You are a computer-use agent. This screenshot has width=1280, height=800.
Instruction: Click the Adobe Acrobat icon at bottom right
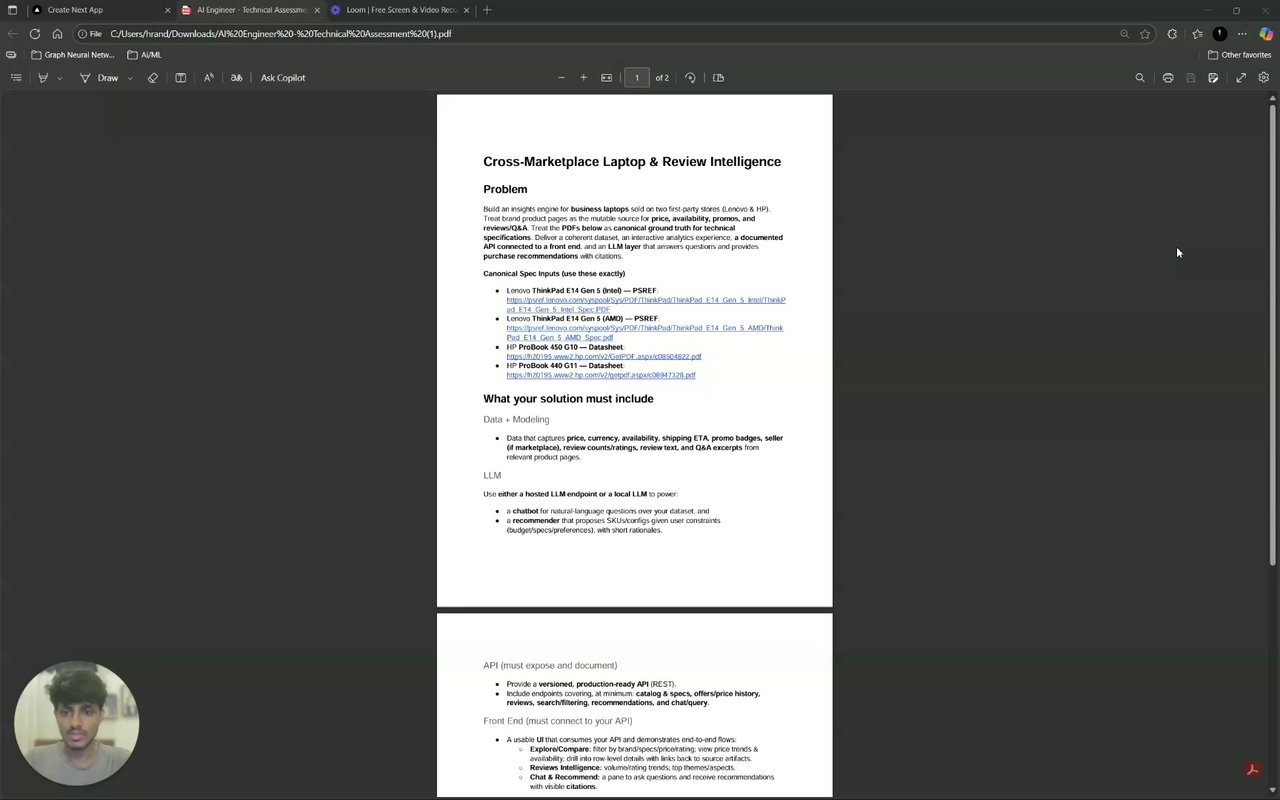[1251, 769]
